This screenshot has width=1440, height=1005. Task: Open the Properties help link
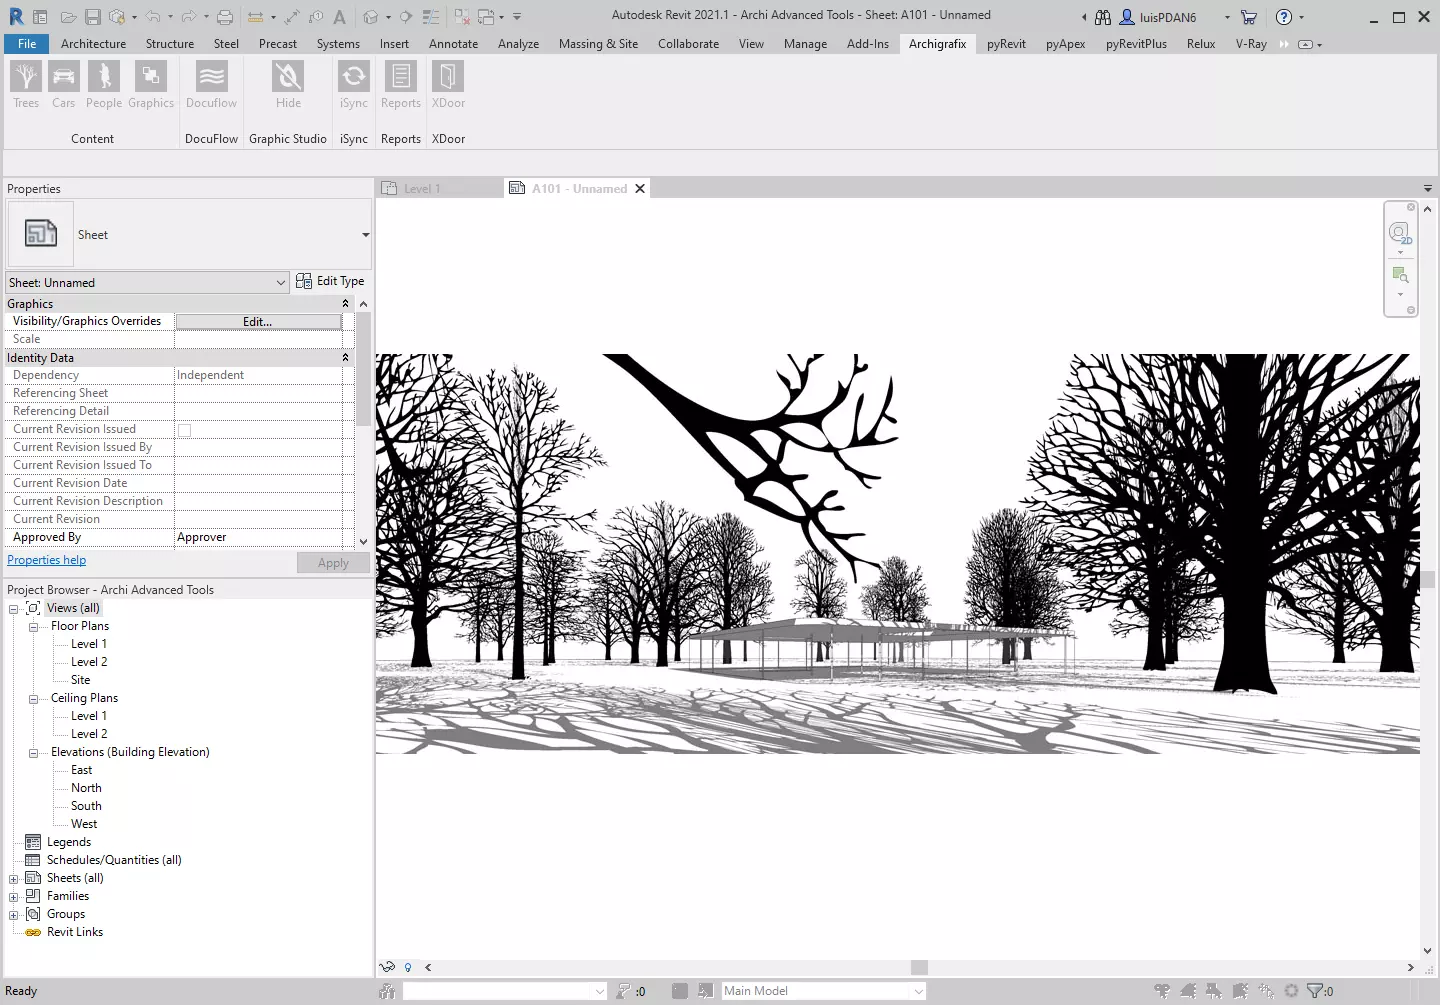coord(46,559)
